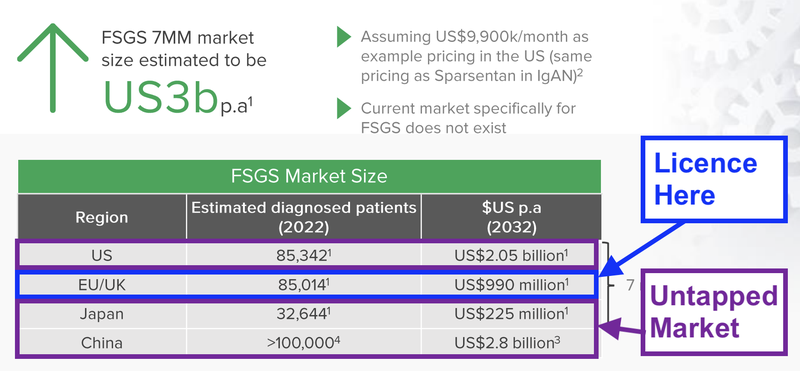Click the purple arrow pointing to Japan row
Image resolution: width=800 pixels, height=371 pixels.
tap(623, 326)
